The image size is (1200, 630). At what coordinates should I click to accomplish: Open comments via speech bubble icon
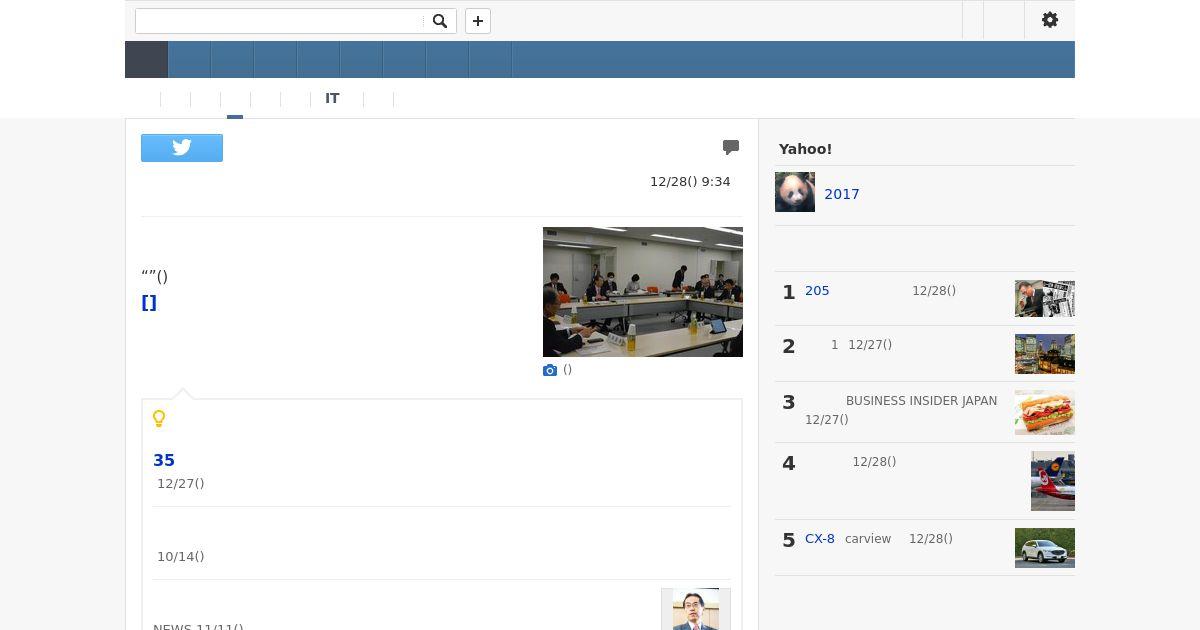pyautogui.click(x=731, y=148)
